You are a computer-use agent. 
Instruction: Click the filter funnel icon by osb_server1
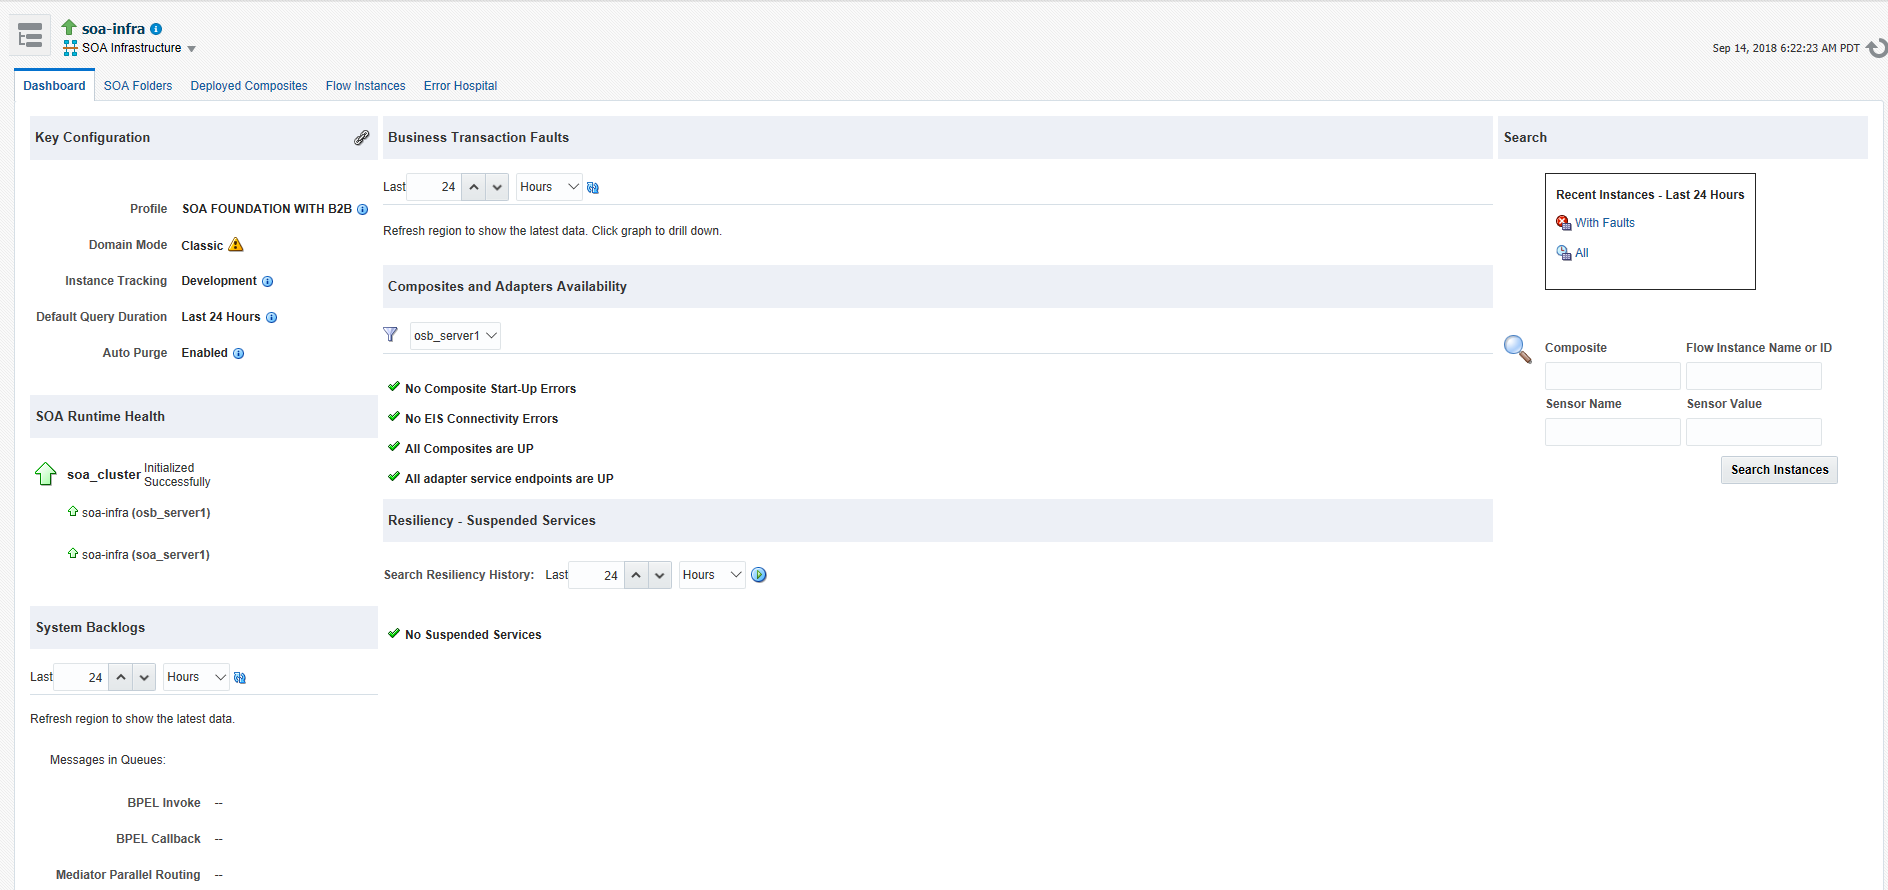(391, 335)
